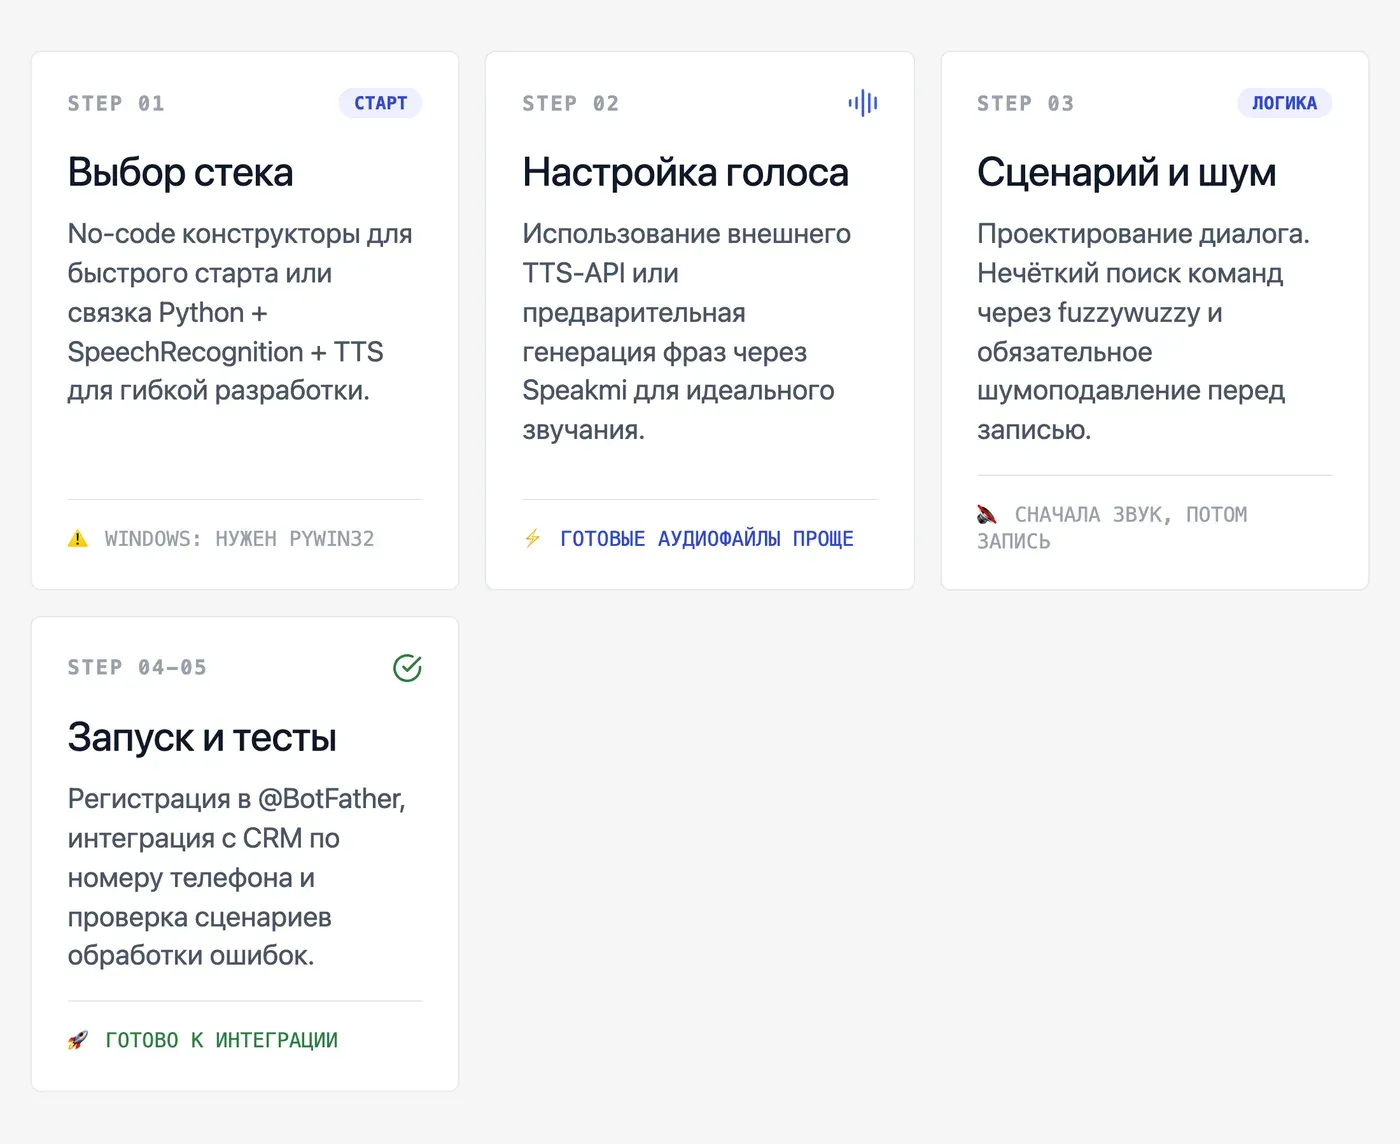Image resolution: width=1400 pixels, height=1144 pixels.
Task: Select the heading Выбор стека
Action: [x=181, y=173]
